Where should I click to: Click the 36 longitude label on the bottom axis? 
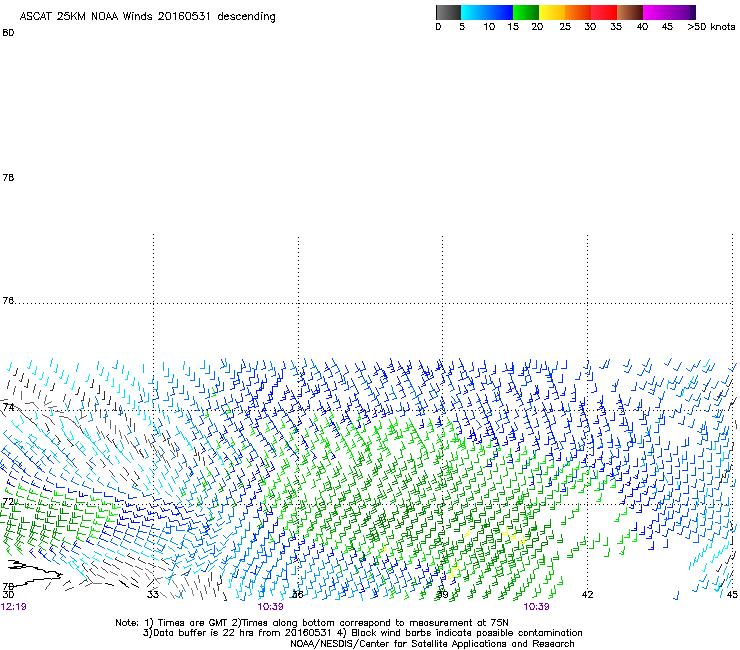point(297,595)
